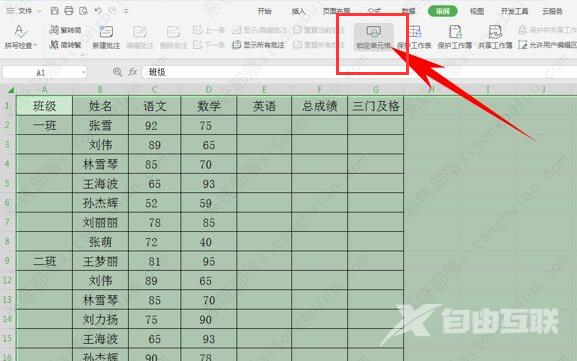Click the fx insert function icon
The height and width of the screenshot is (361, 577).
(x=133, y=72)
